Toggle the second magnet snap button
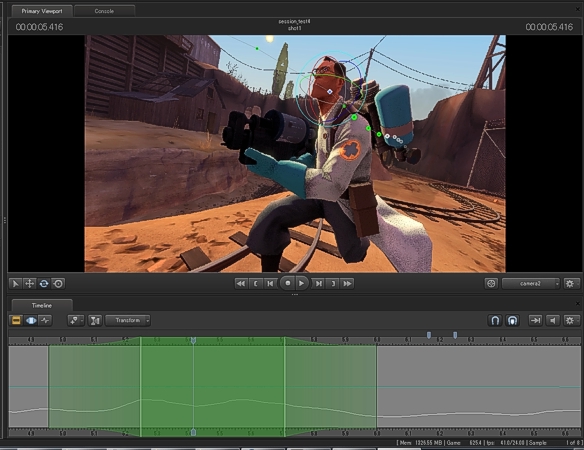The image size is (584, 450). click(x=512, y=320)
